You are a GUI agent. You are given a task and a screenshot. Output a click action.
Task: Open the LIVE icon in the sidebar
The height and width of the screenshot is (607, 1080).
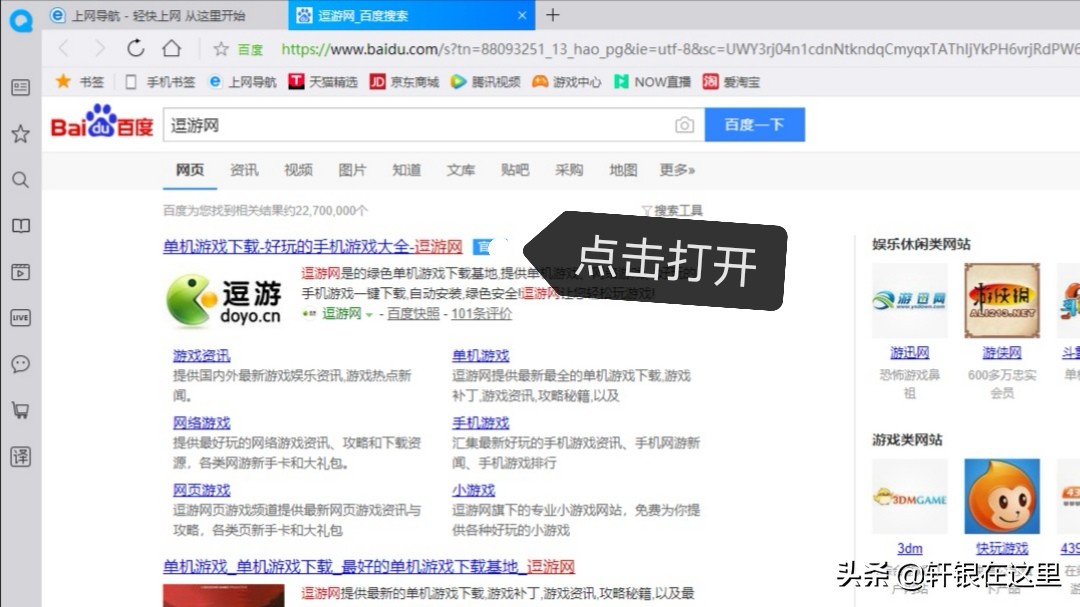pos(20,318)
